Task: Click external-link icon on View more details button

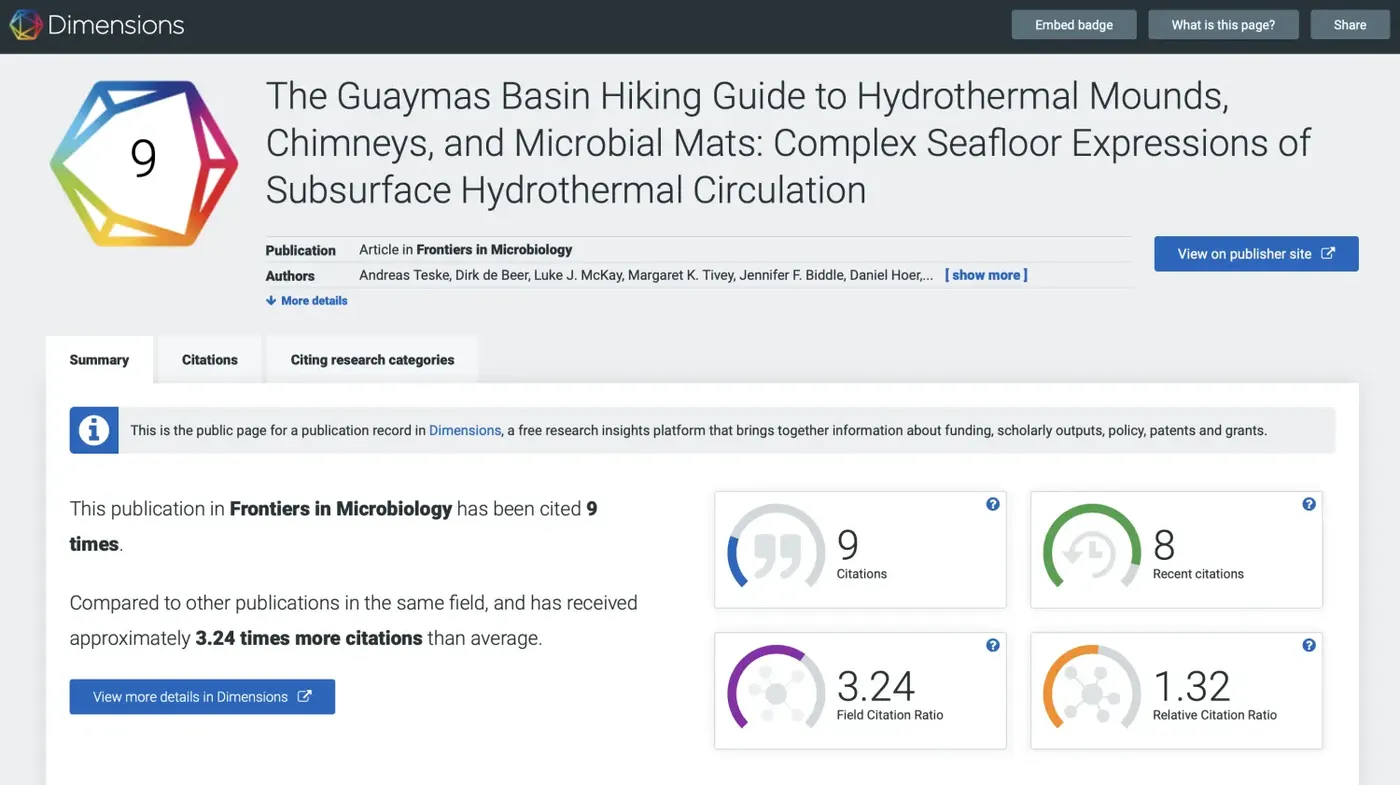Action: (304, 696)
